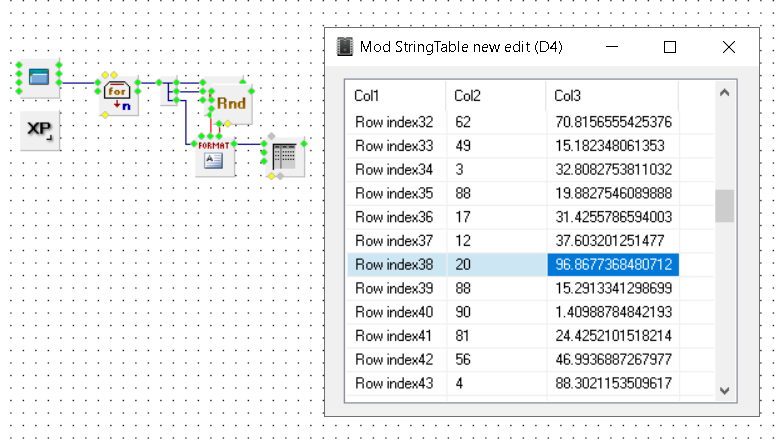Viewport: 780px width, 447px height.
Task: Click the vertical scrollbar thumb
Action: pyautogui.click(x=724, y=205)
